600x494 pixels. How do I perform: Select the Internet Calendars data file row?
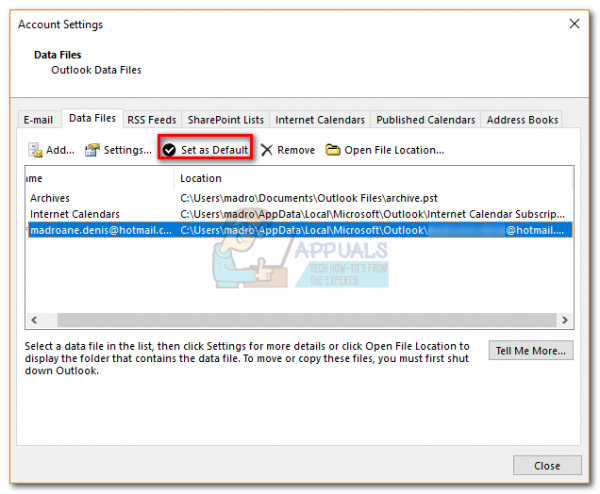coord(300,214)
